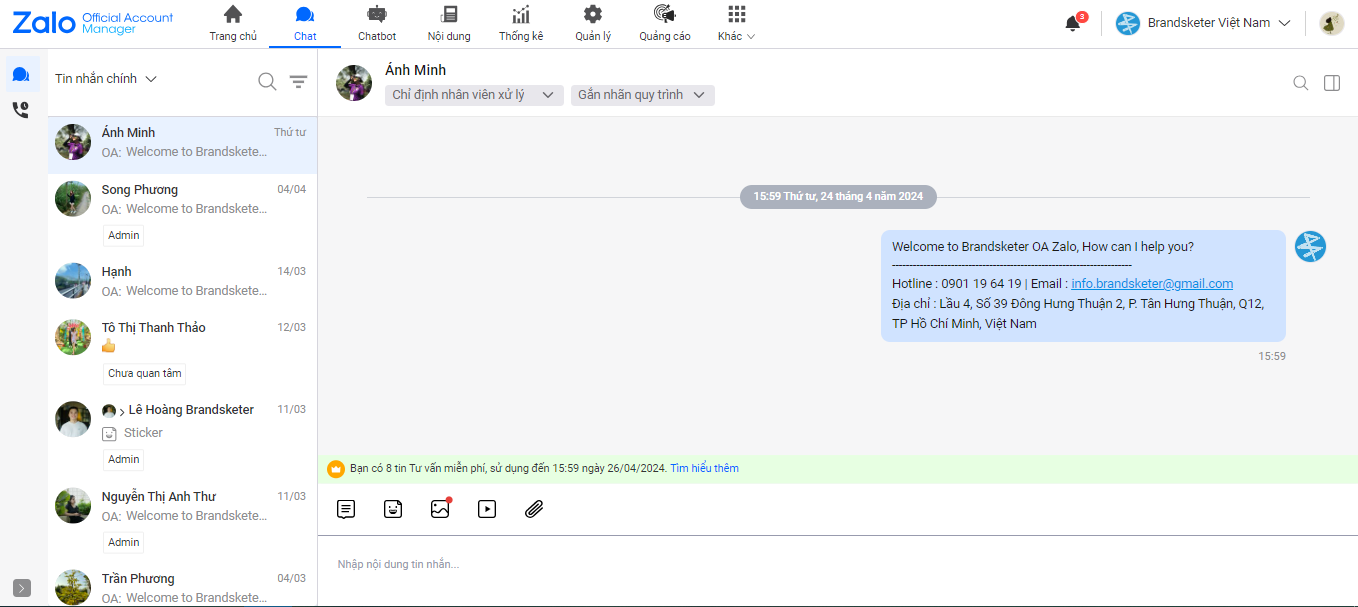
Task: Search within the chat using header magnifier
Action: pyautogui.click(x=1300, y=83)
